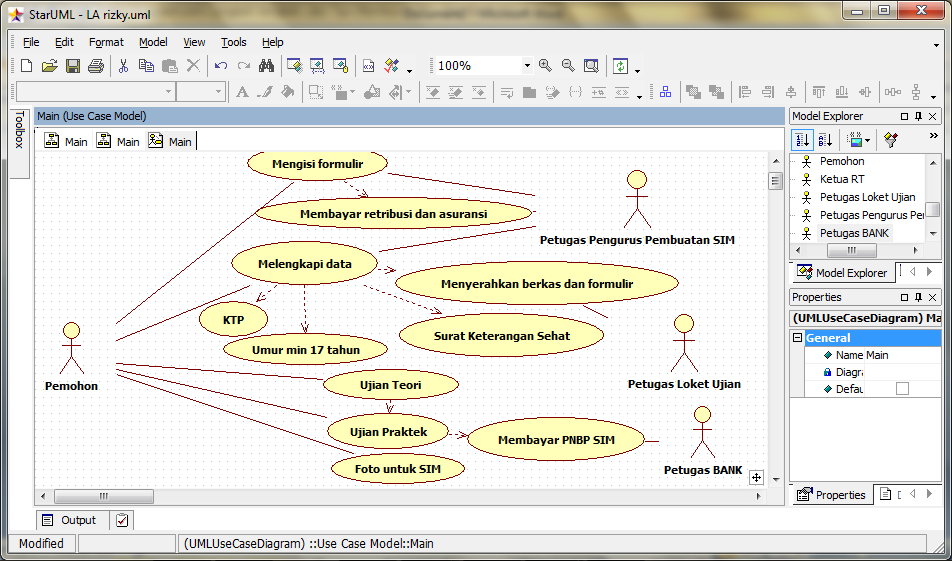
Task: Open the View menu
Action: point(194,42)
